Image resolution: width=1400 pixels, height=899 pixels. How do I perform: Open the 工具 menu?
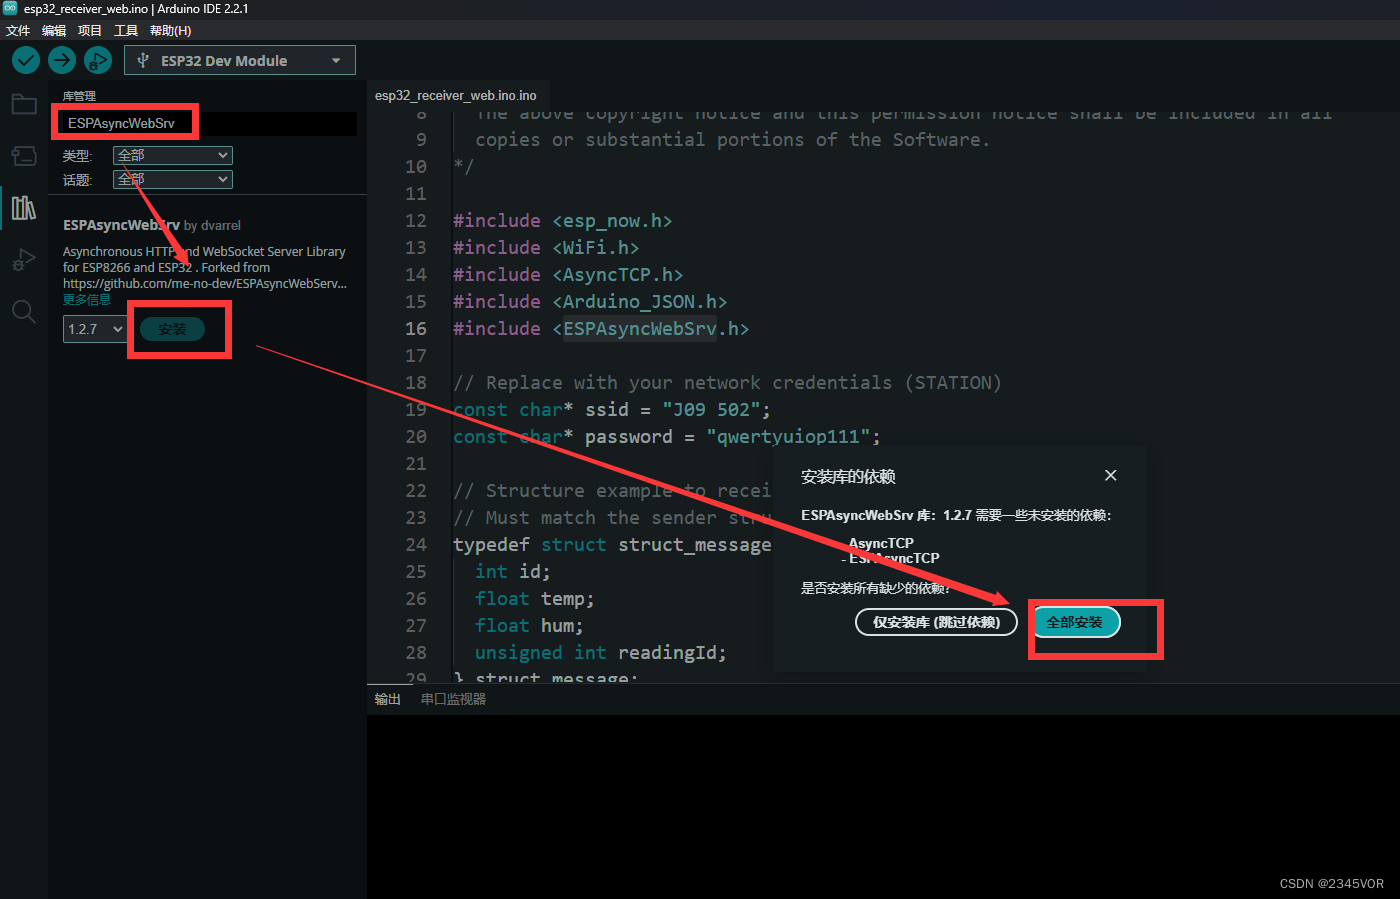[x=126, y=30]
